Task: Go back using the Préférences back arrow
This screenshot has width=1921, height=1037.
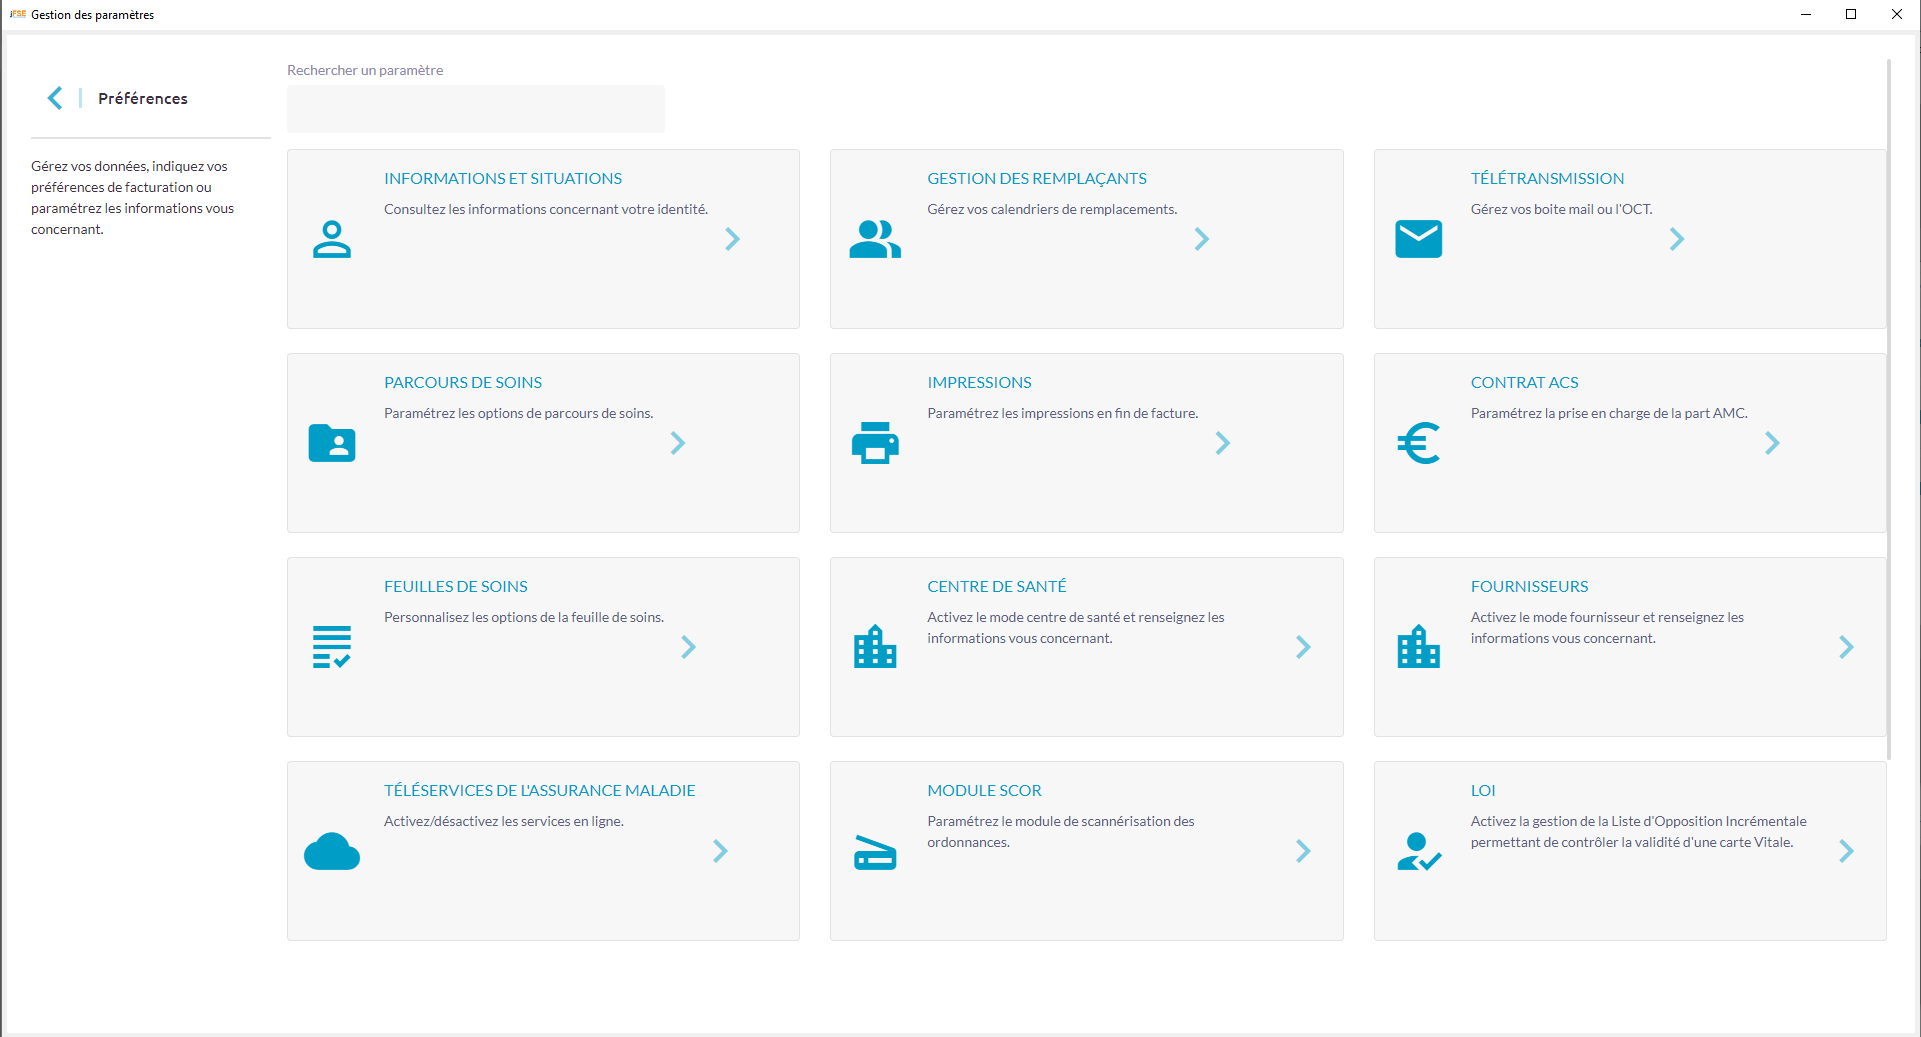Action: pyautogui.click(x=55, y=98)
